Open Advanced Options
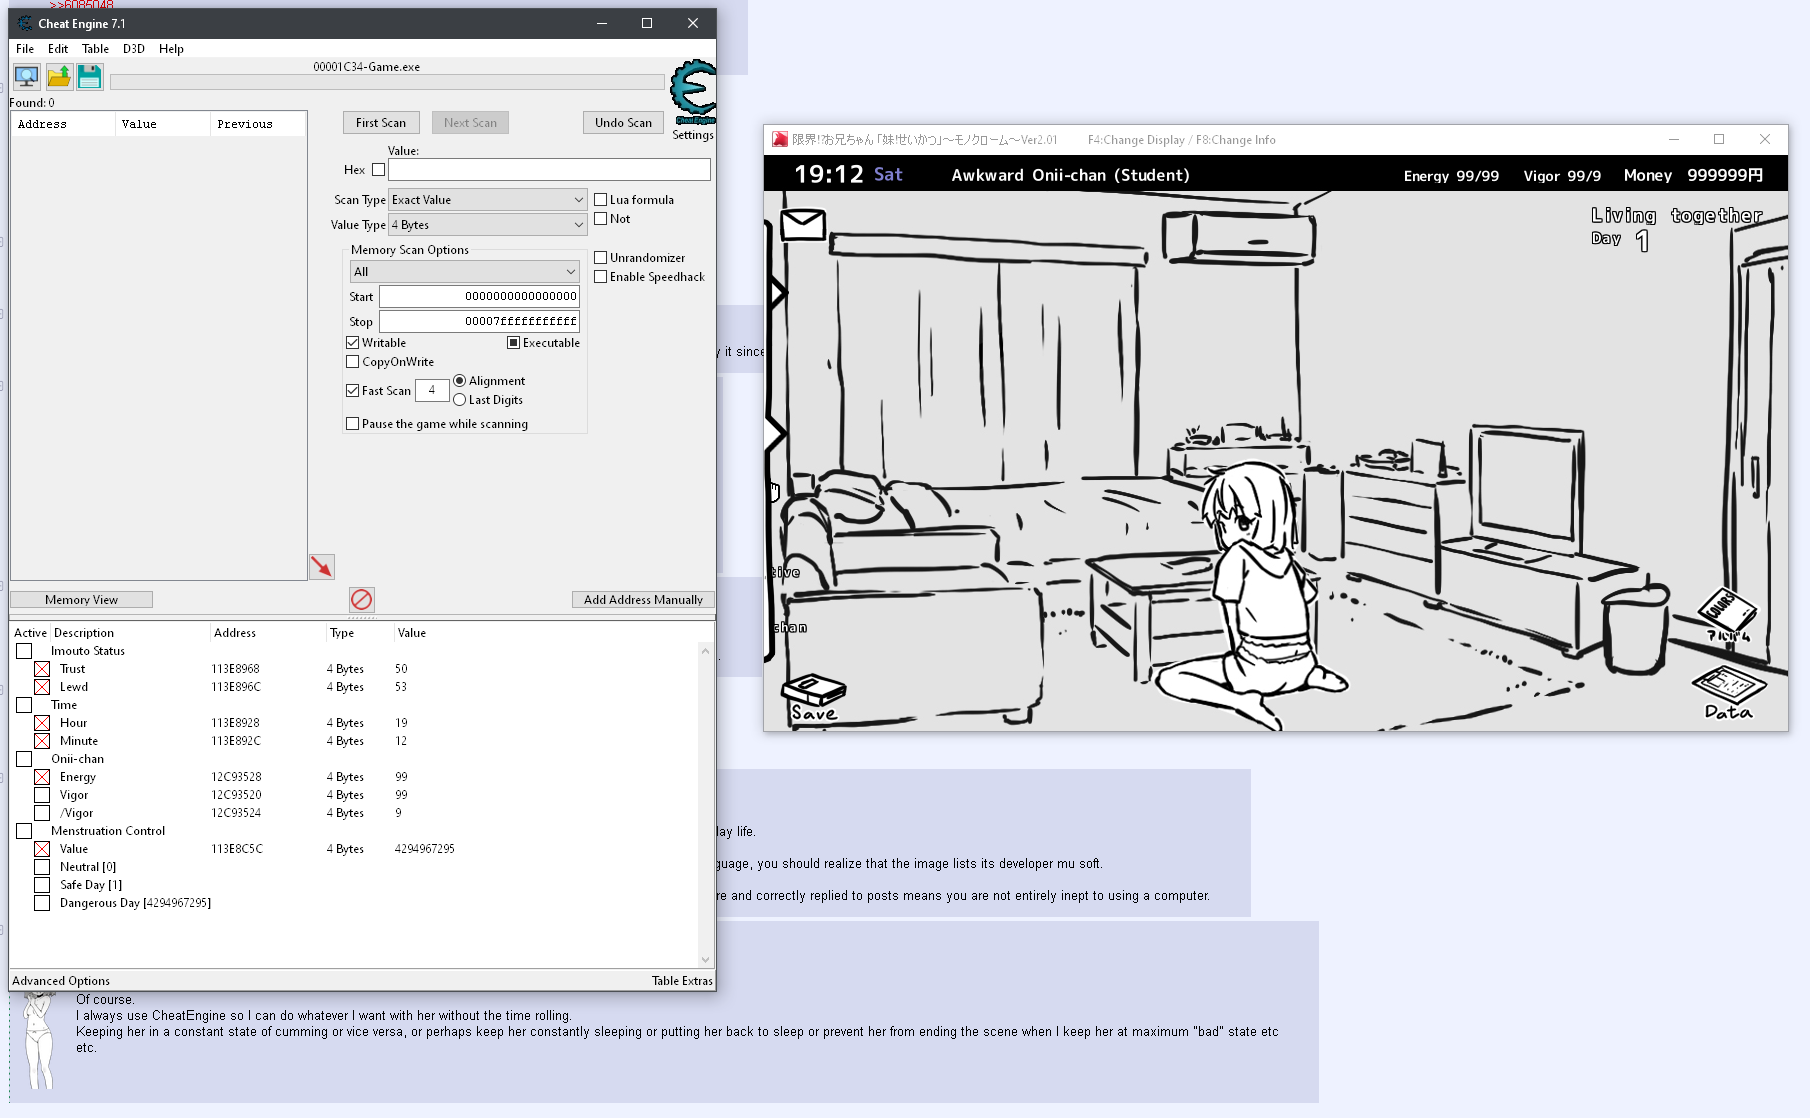The image size is (1810, 1118). point(61,981)
